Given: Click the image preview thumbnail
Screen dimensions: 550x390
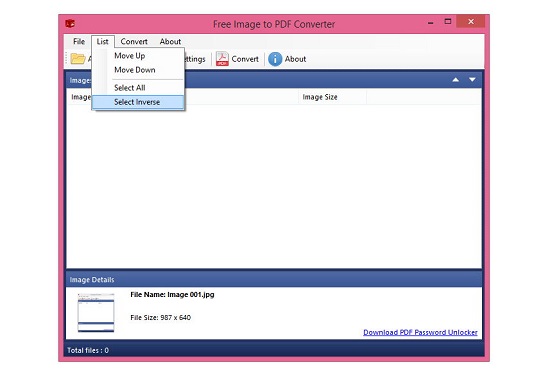Looking at the screenshot, I should tap(96, 312).
